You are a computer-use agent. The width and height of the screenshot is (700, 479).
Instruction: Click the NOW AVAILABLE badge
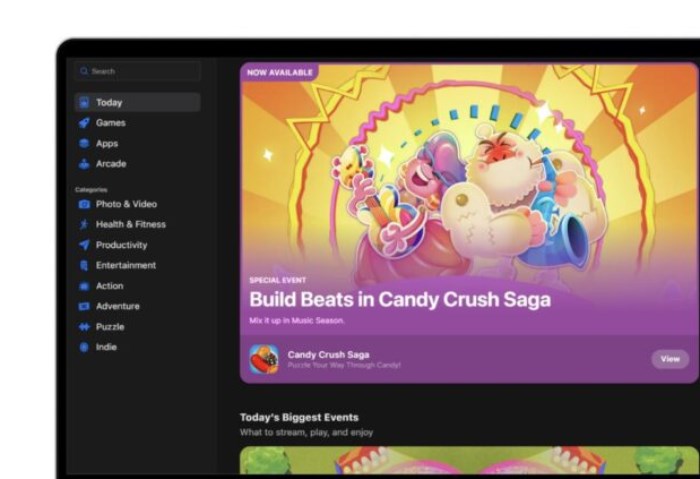279,72
